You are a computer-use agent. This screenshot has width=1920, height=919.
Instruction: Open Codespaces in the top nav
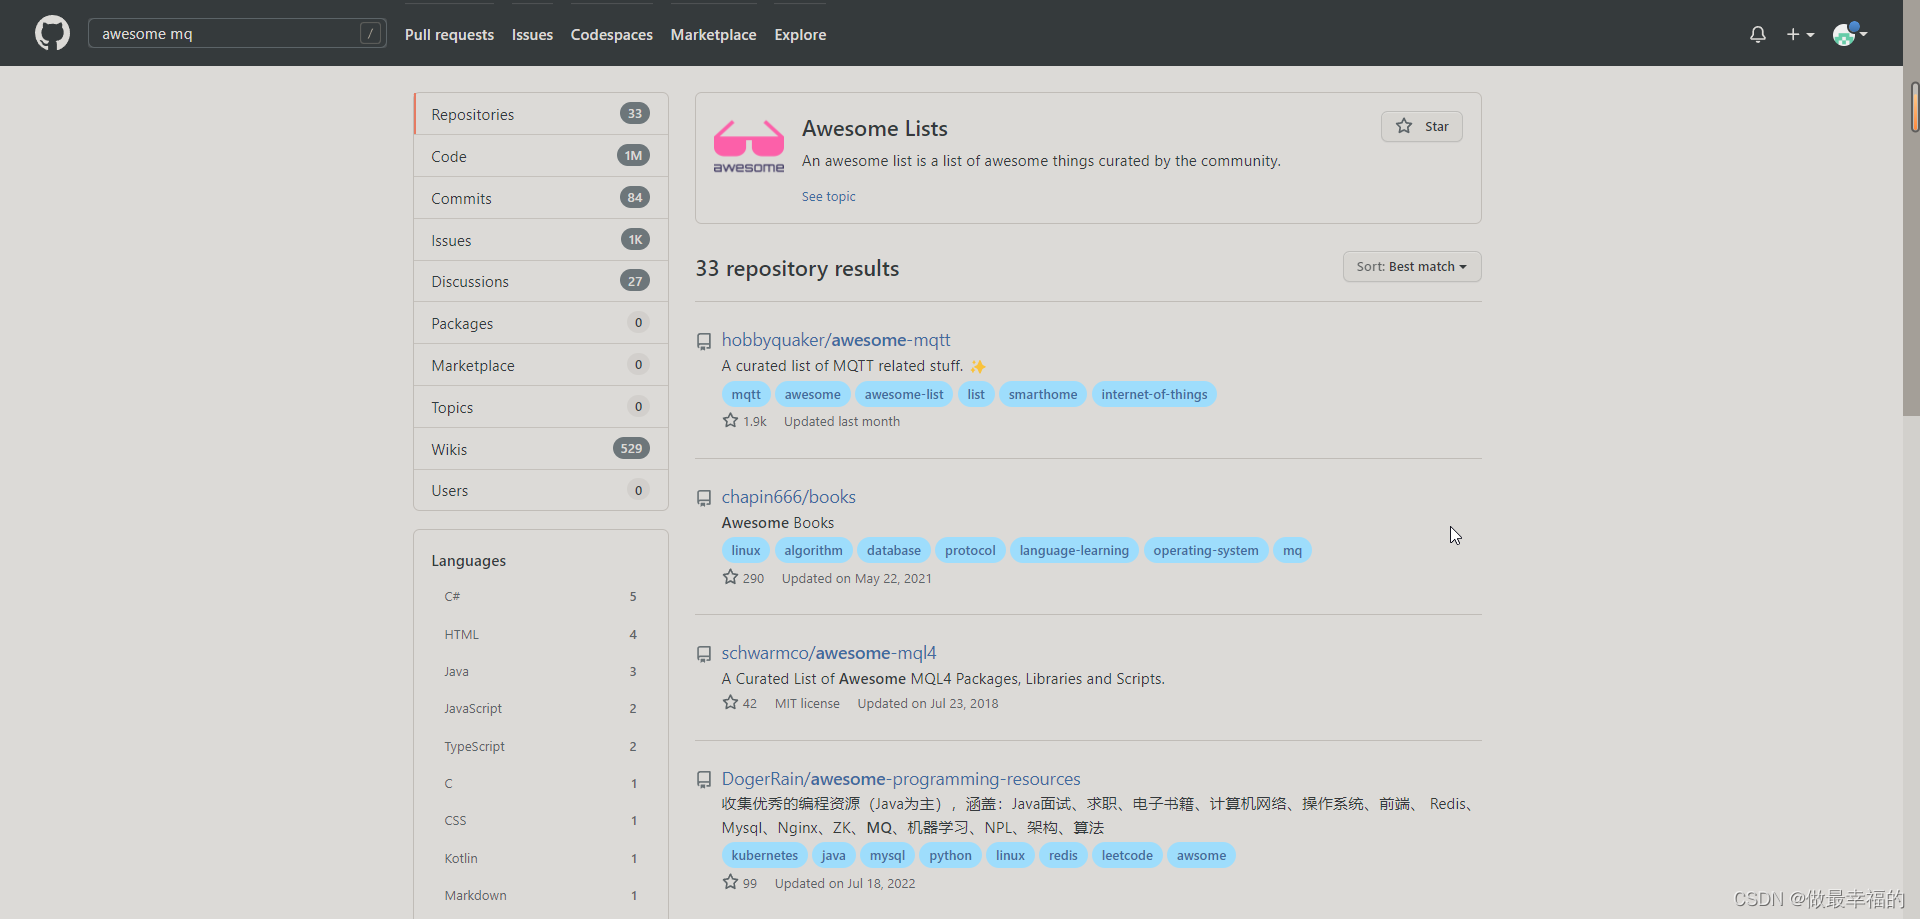point(611,34)
